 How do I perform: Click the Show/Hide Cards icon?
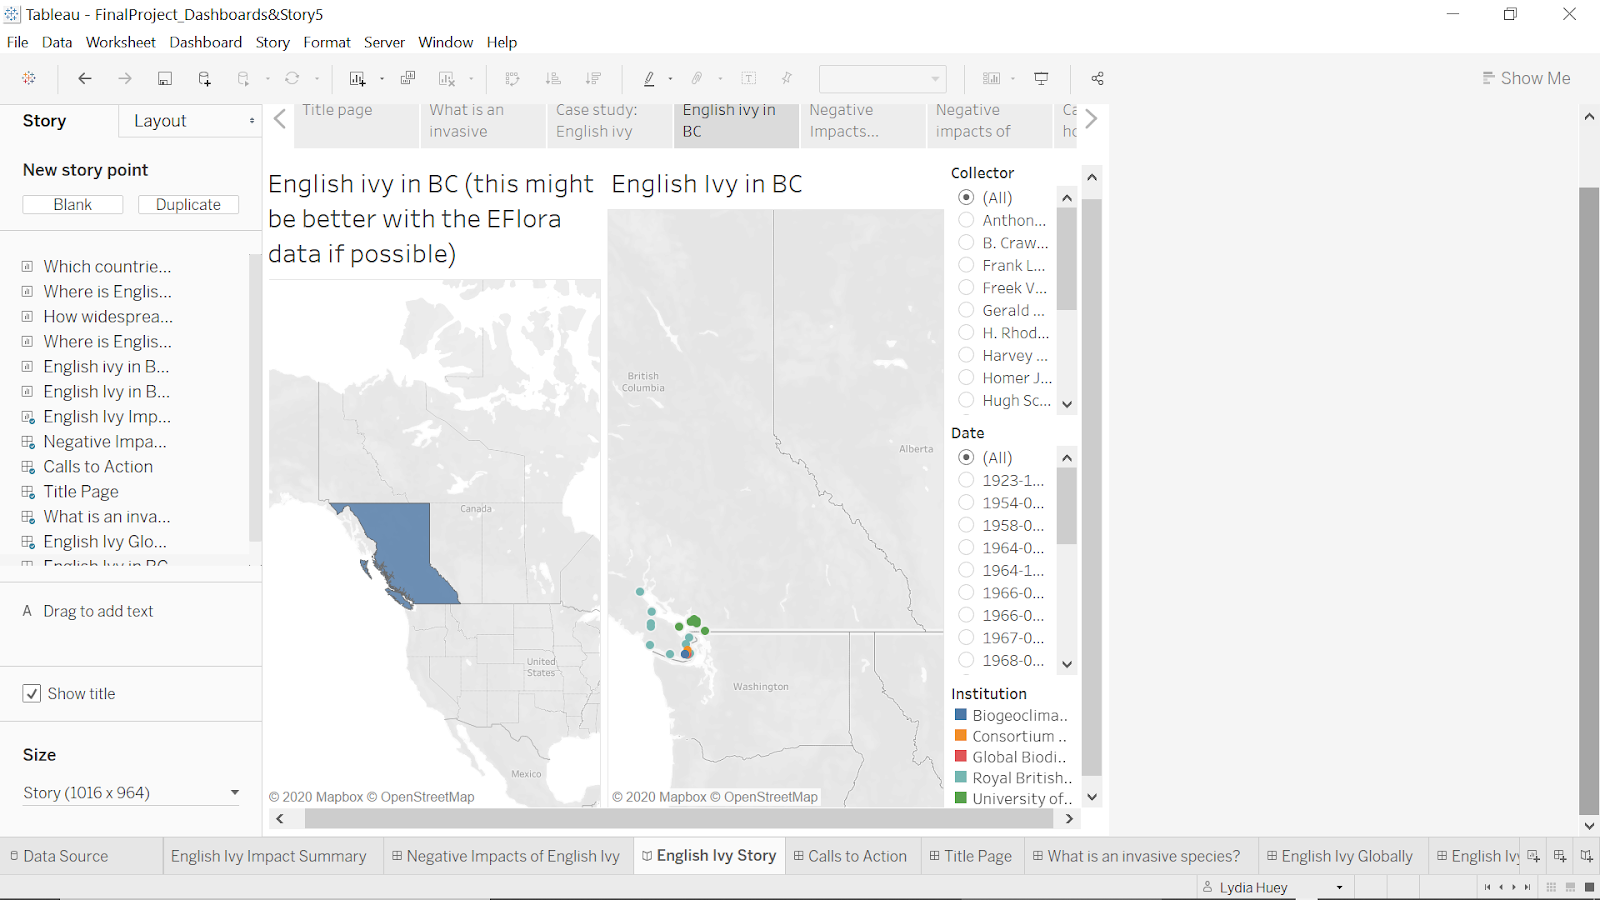(x=991, y=78)
